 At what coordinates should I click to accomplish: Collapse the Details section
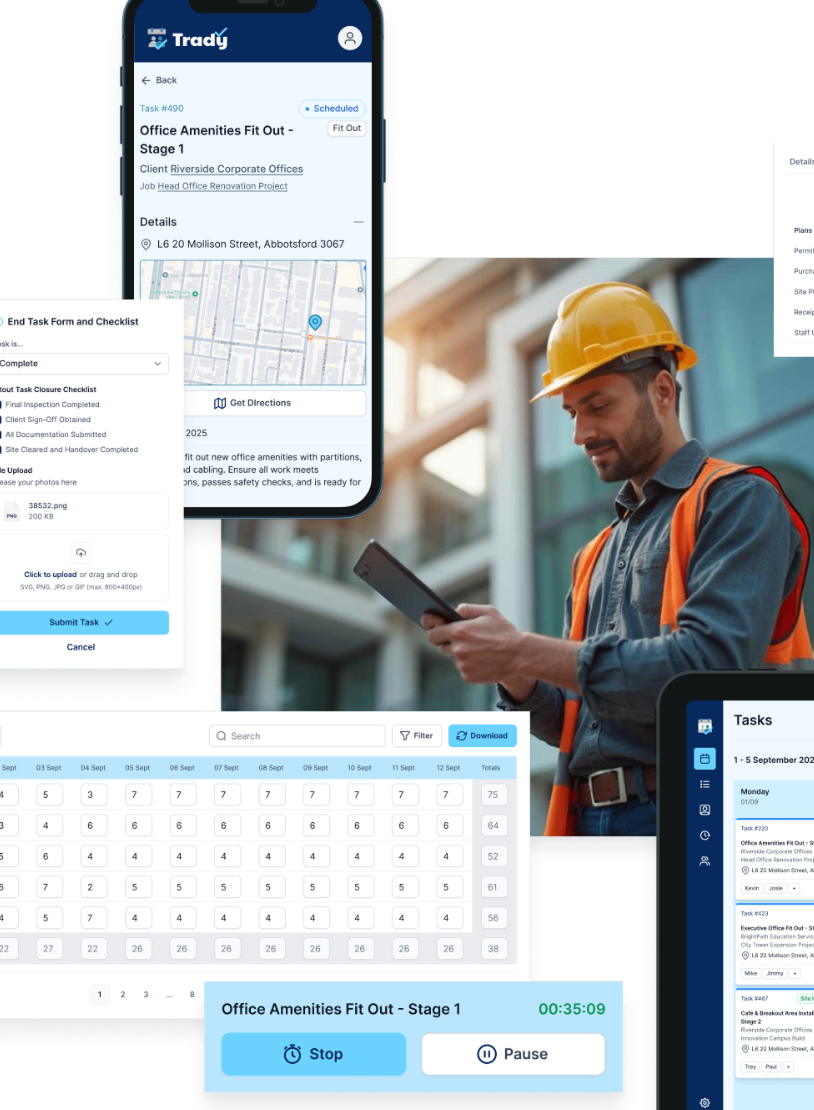tap(358, 222)
